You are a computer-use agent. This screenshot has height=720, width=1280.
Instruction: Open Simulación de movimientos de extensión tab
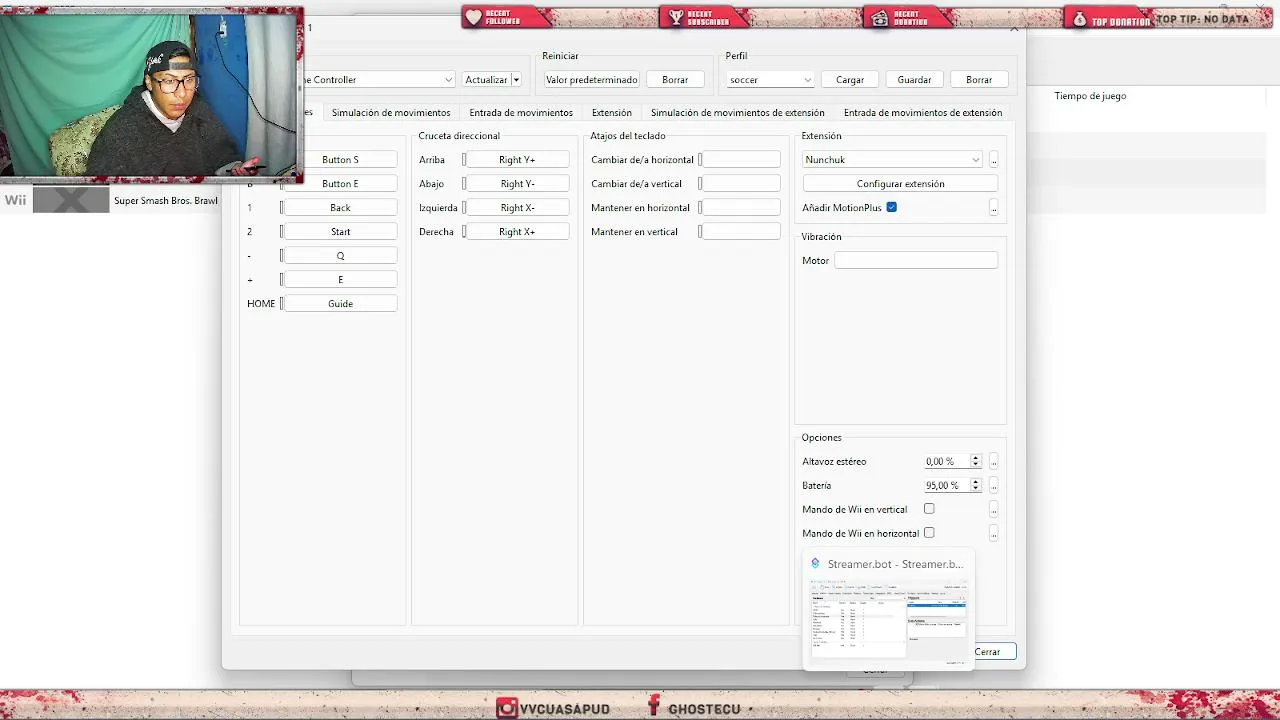(738, 113)
